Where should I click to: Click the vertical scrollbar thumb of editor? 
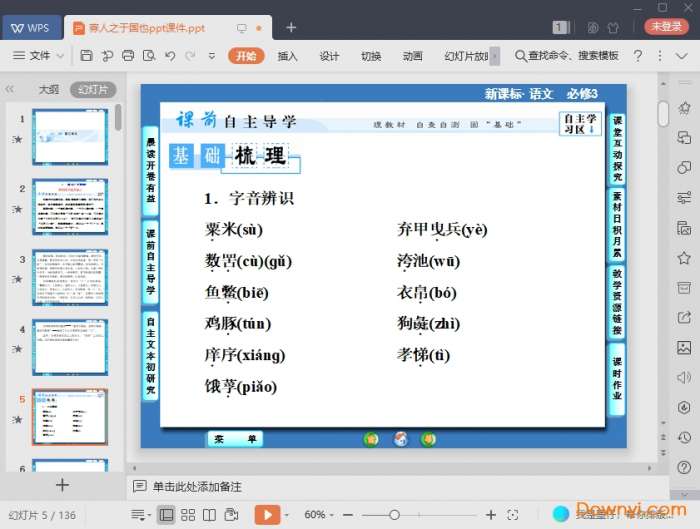[x=663, y=113]
